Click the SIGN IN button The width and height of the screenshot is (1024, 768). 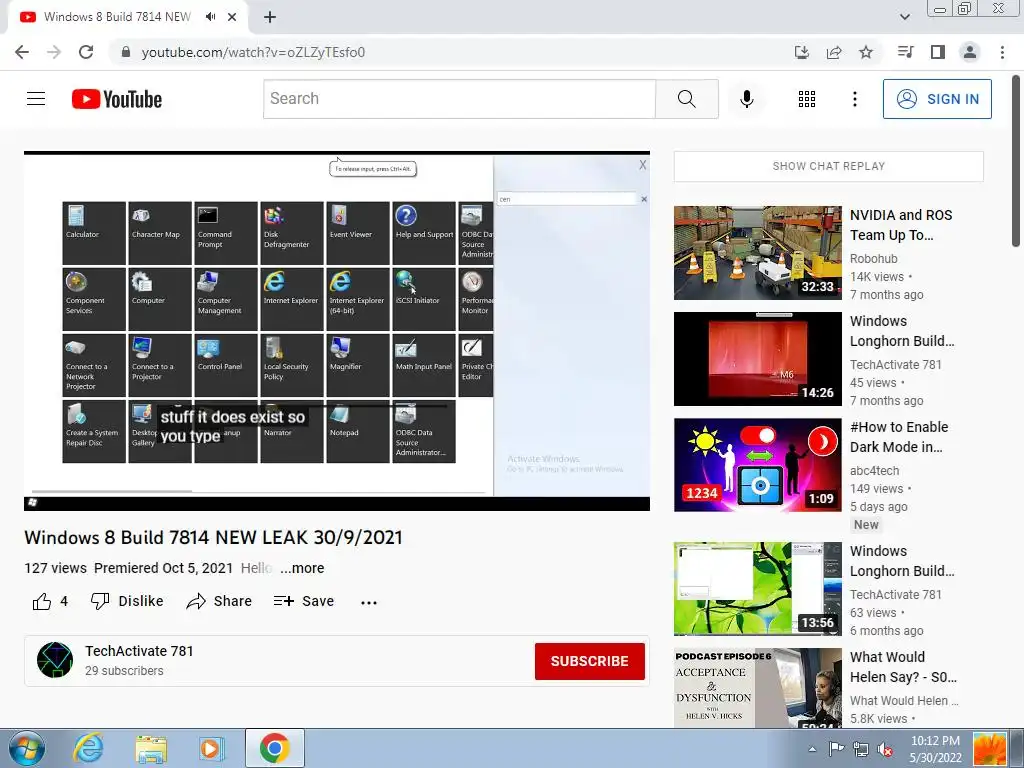(937, 99)
